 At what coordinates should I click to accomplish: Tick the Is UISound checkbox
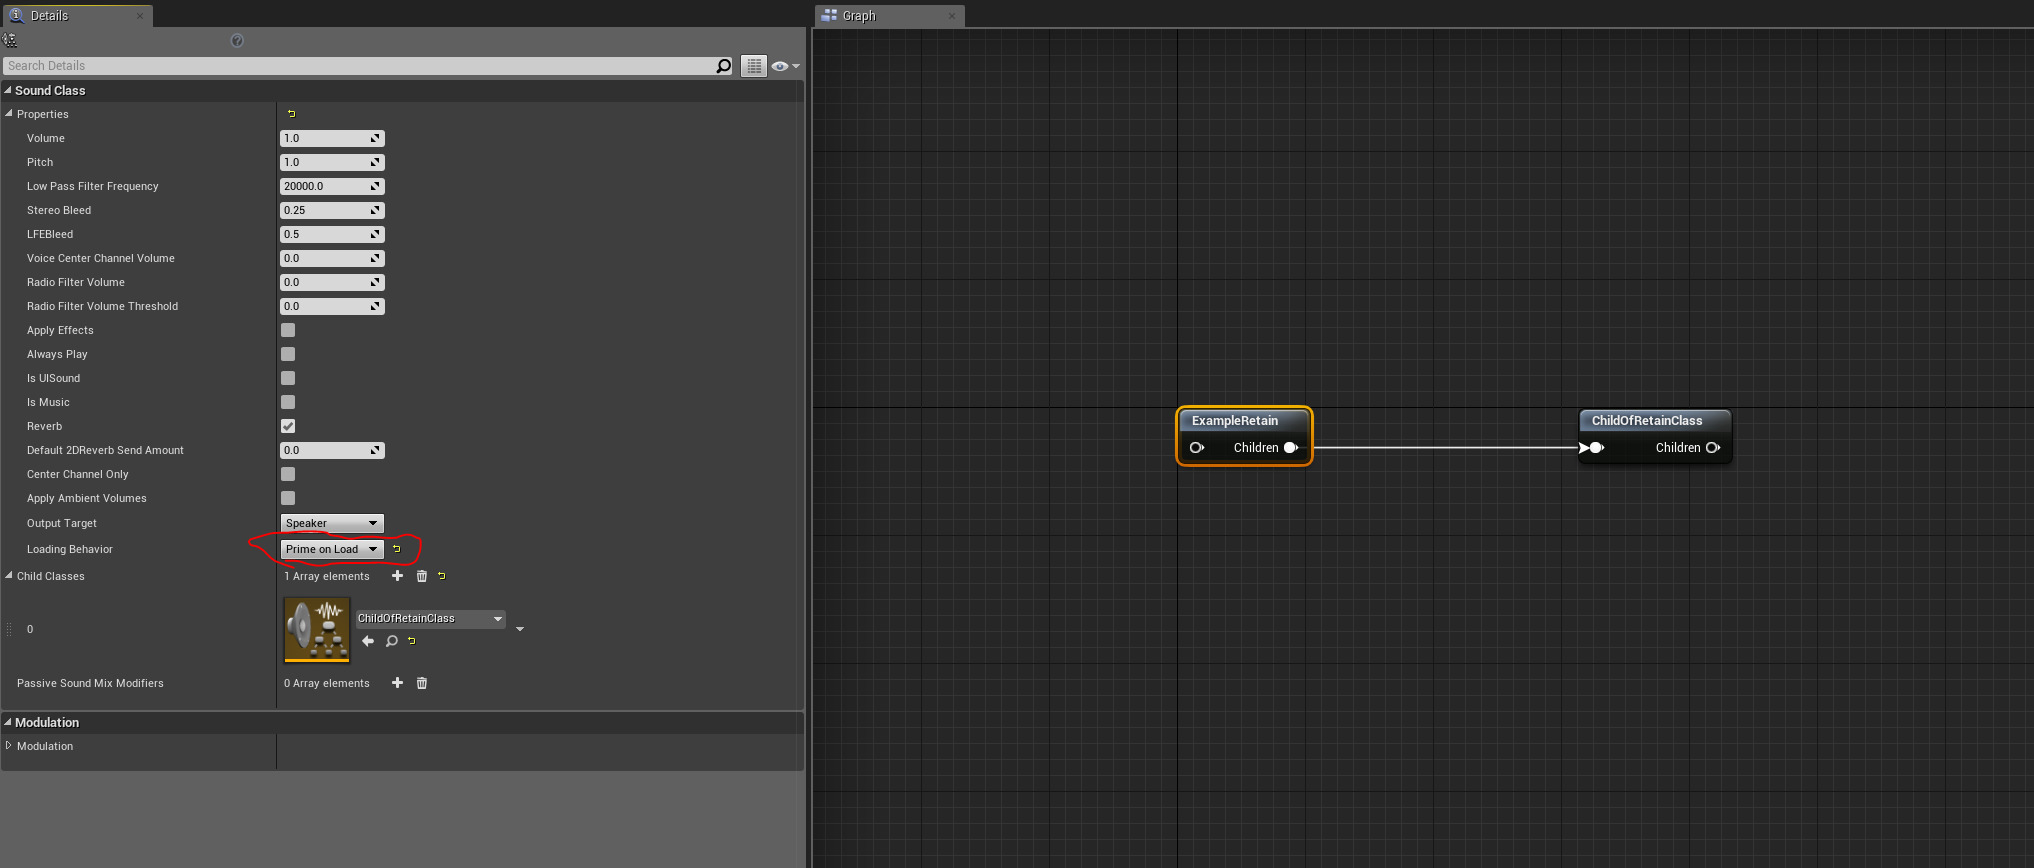coord(288,378)
